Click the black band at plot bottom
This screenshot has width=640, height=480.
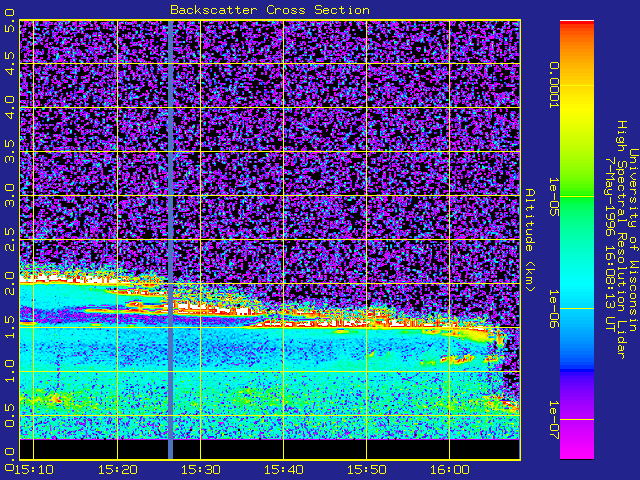click(x=270, y=449)
